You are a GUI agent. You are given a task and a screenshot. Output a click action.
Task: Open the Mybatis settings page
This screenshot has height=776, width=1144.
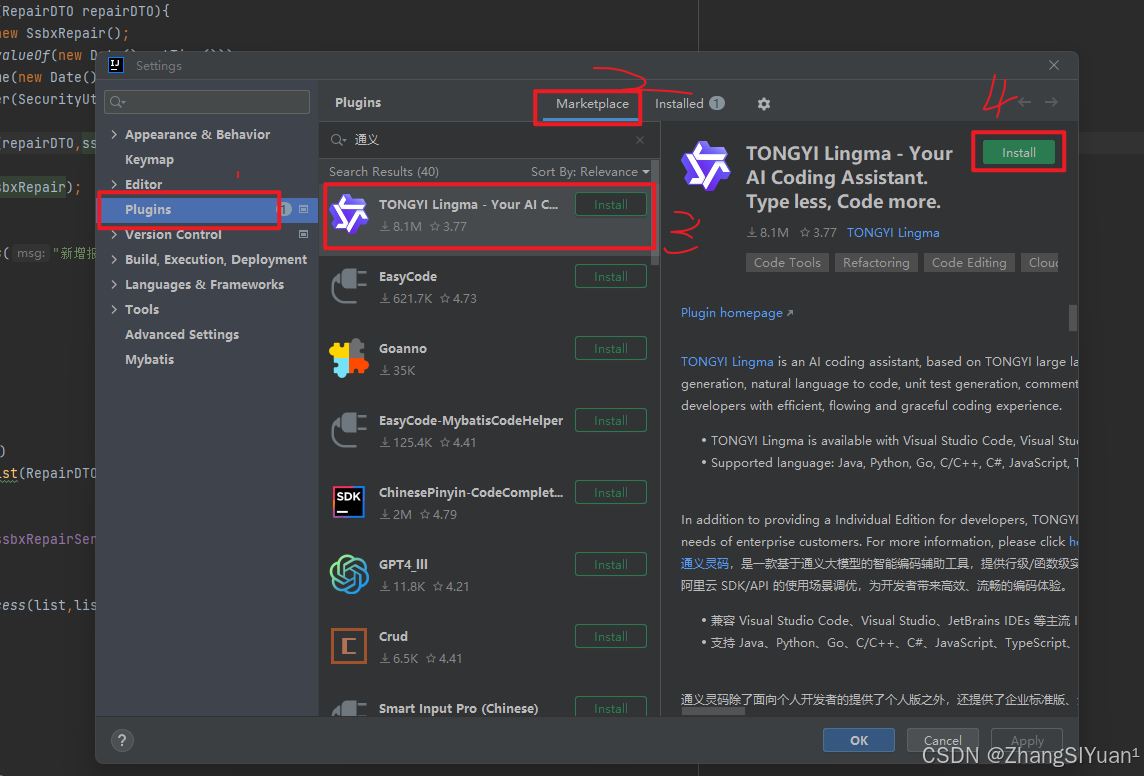coord(149,359)
